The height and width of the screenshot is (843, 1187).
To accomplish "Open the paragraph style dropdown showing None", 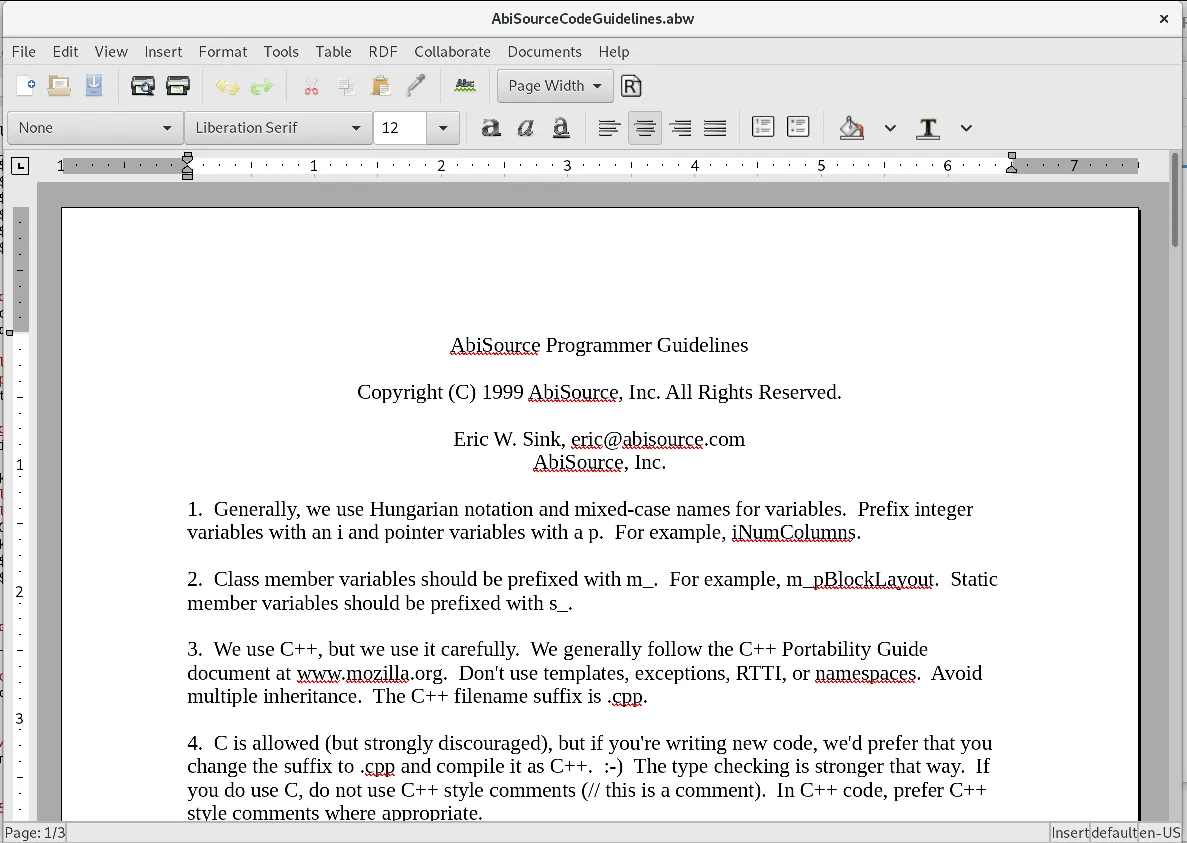I will coord(95,128).
